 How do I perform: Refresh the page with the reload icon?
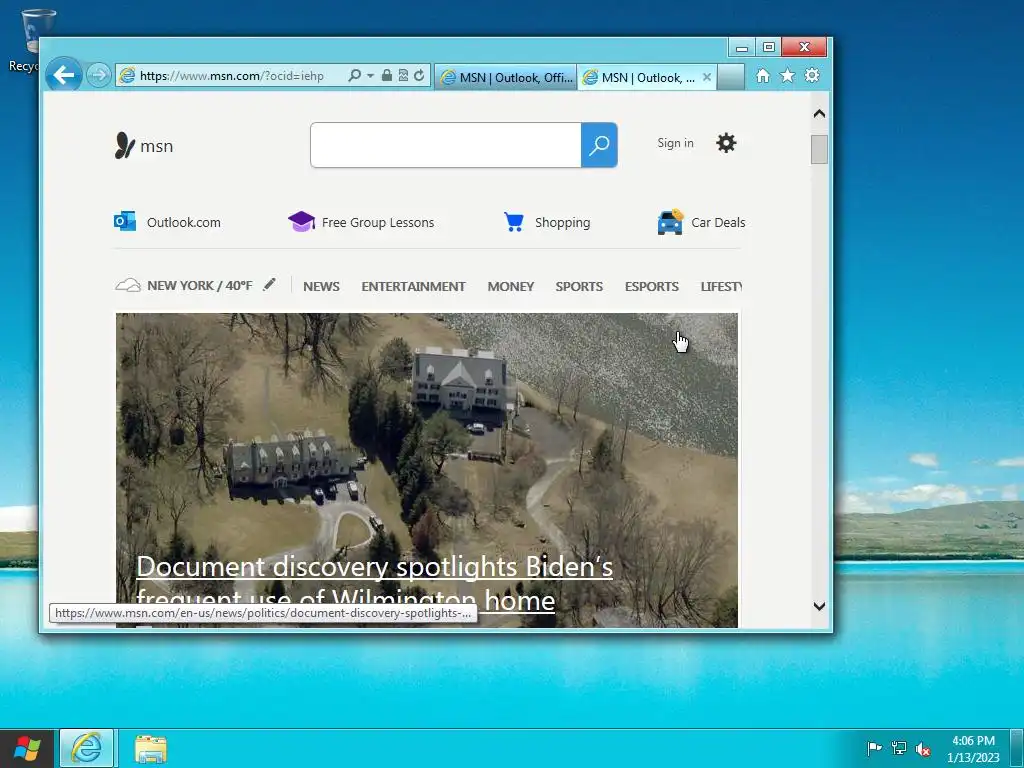coord(419,75)
